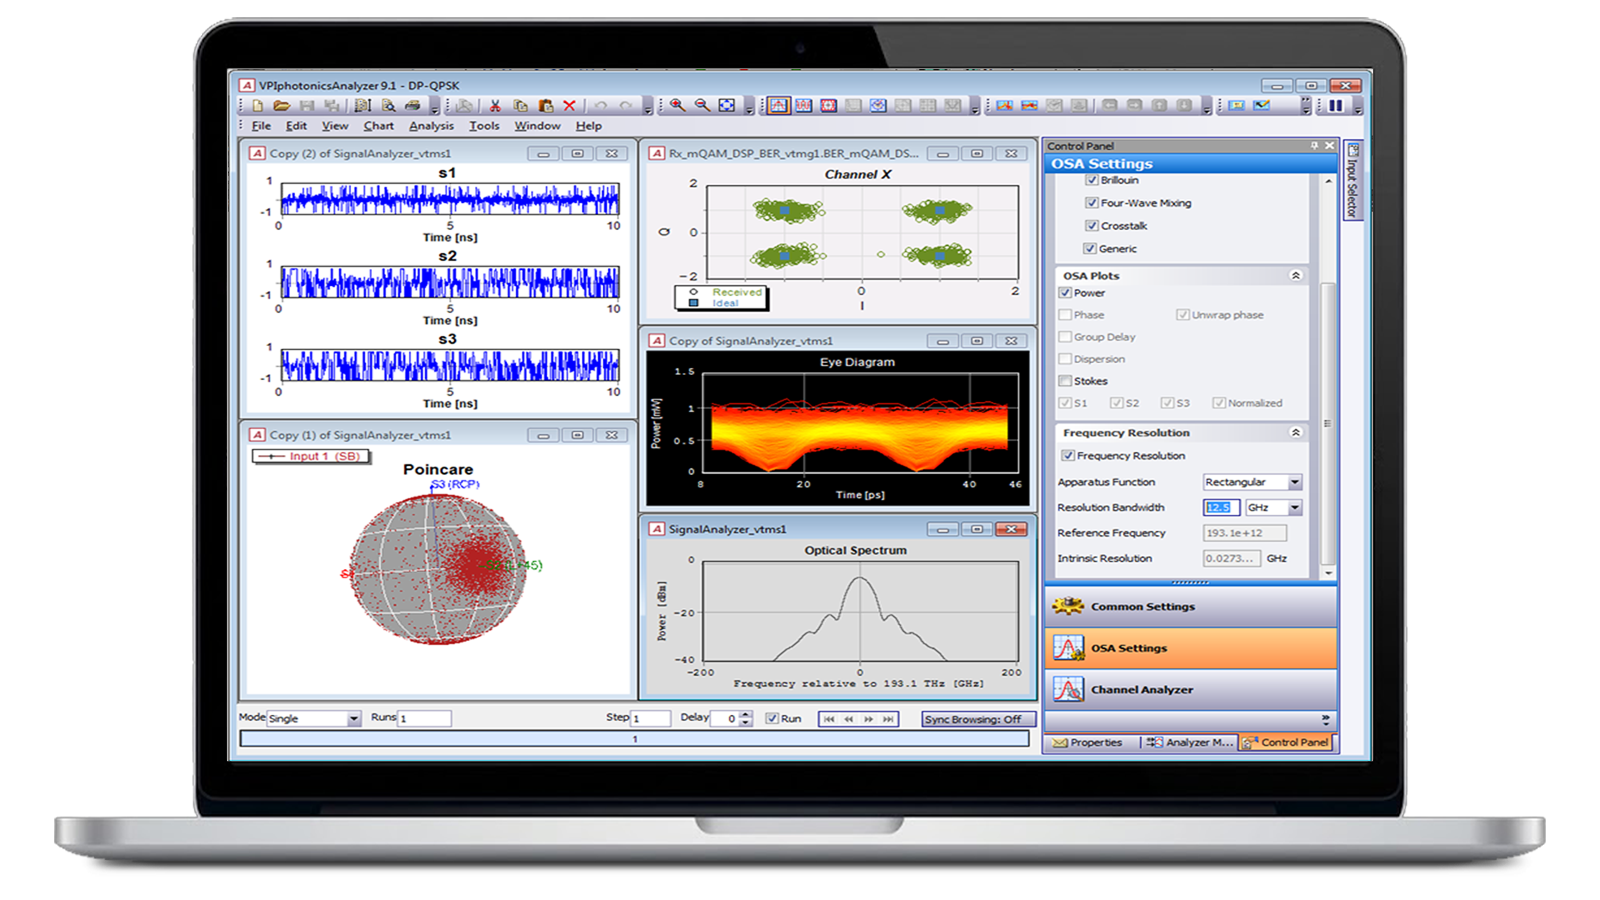Open a file with the folder icon

tap(282, 105)
